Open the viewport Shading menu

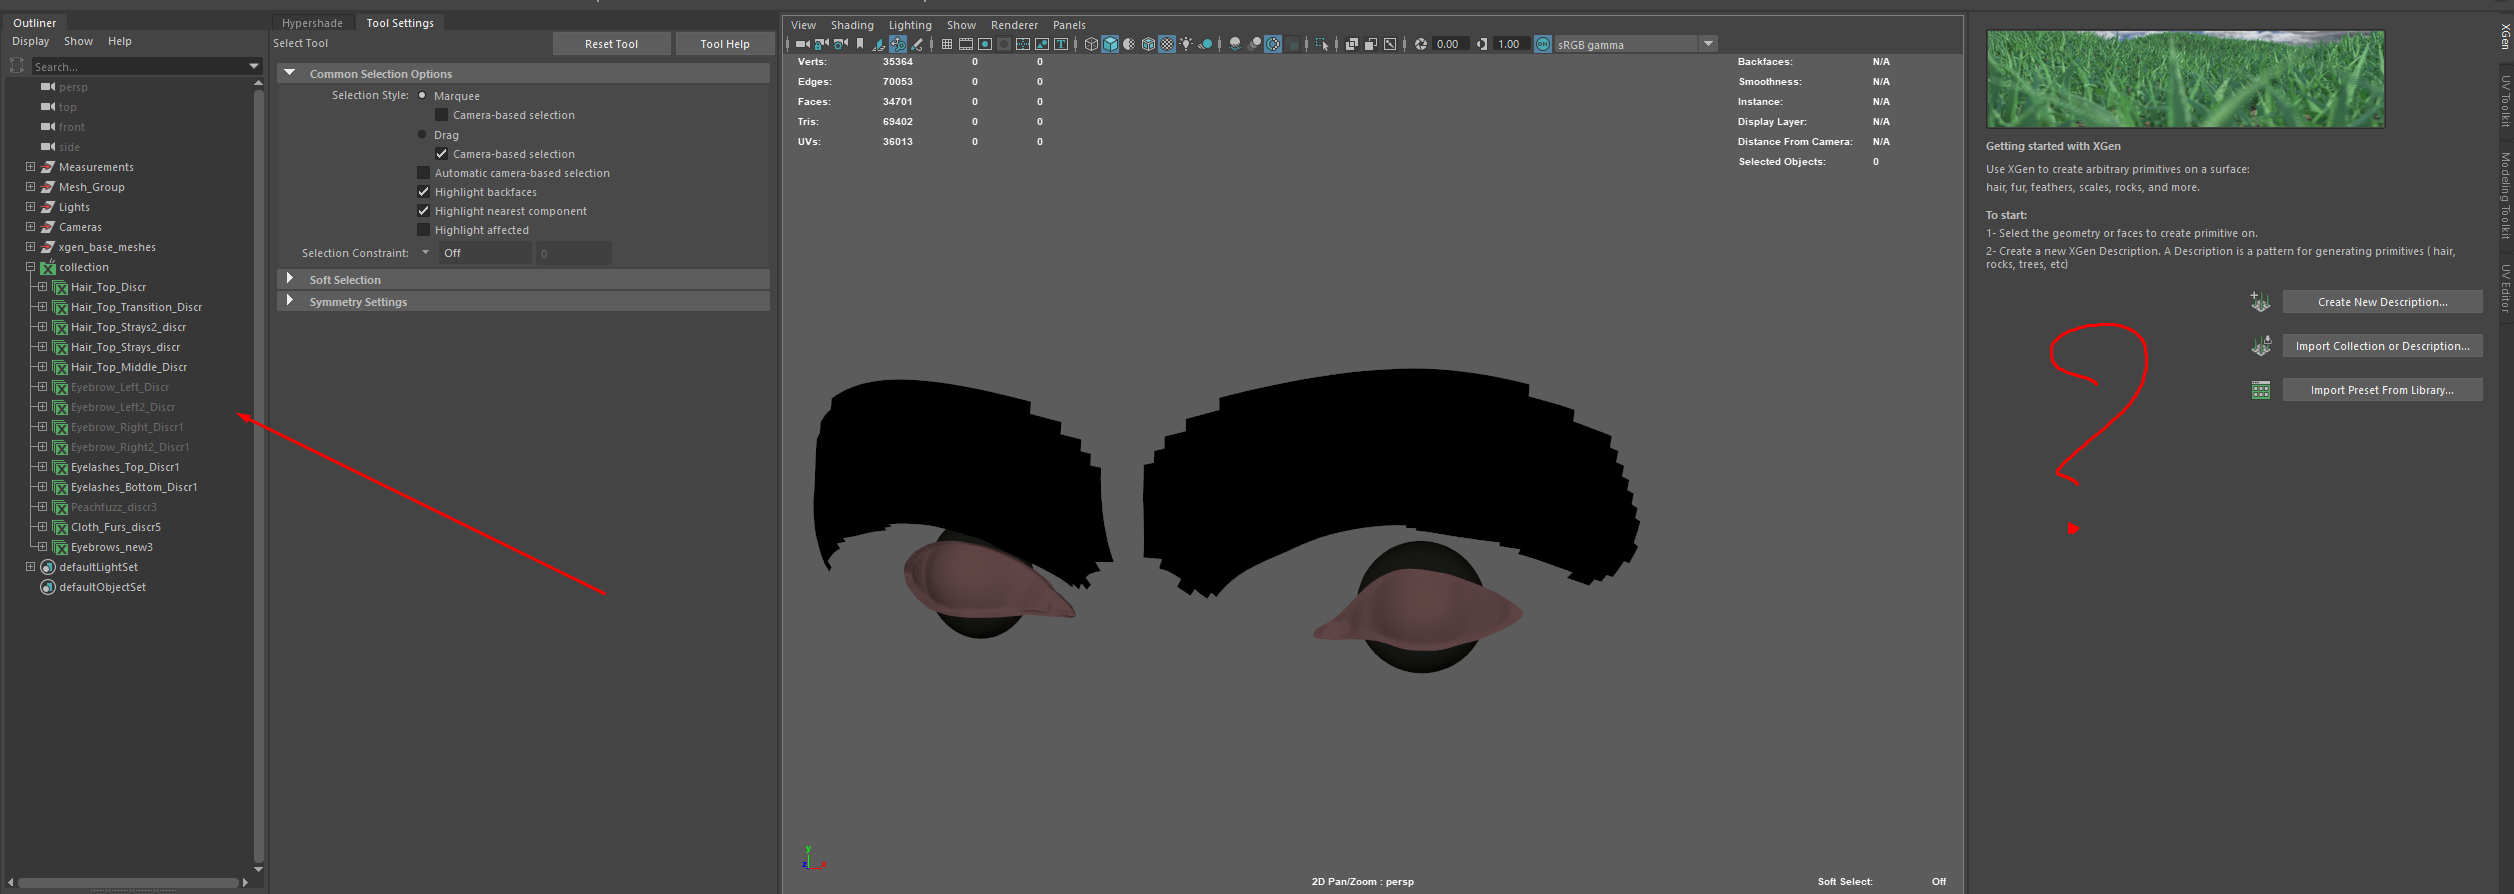[852, 25]
